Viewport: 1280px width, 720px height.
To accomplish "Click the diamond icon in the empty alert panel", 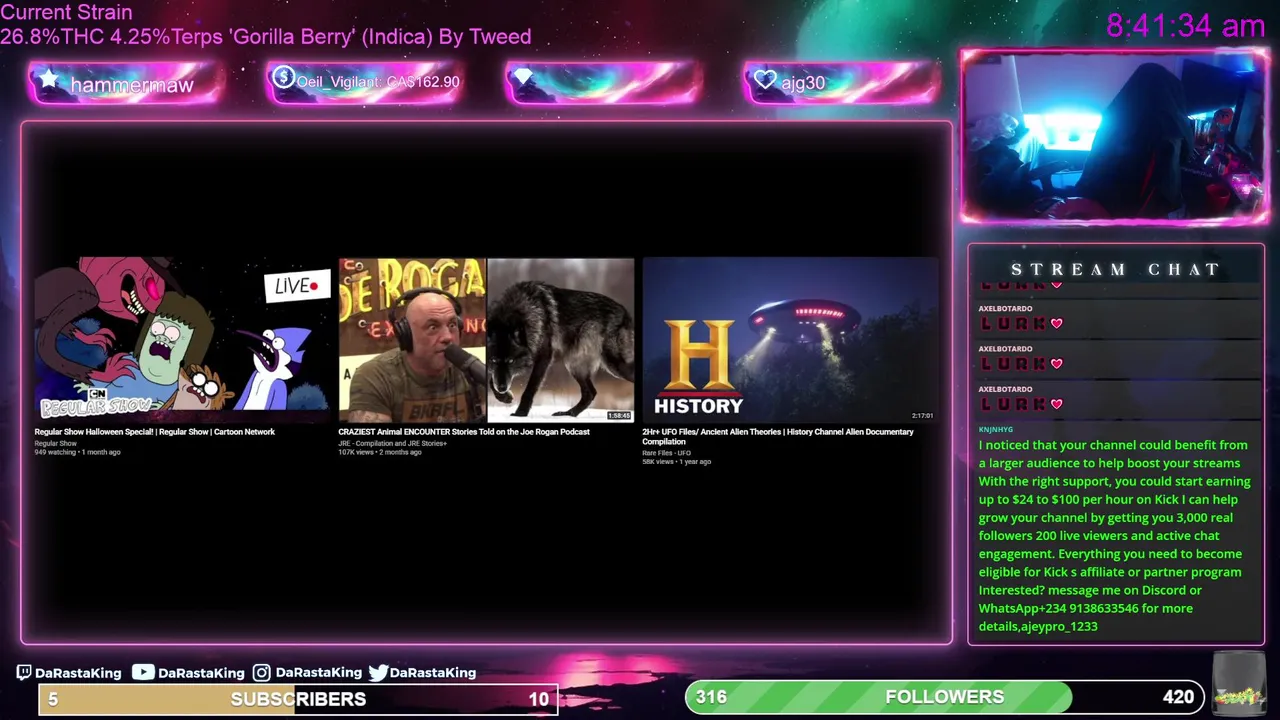I will tap(524, 79).
